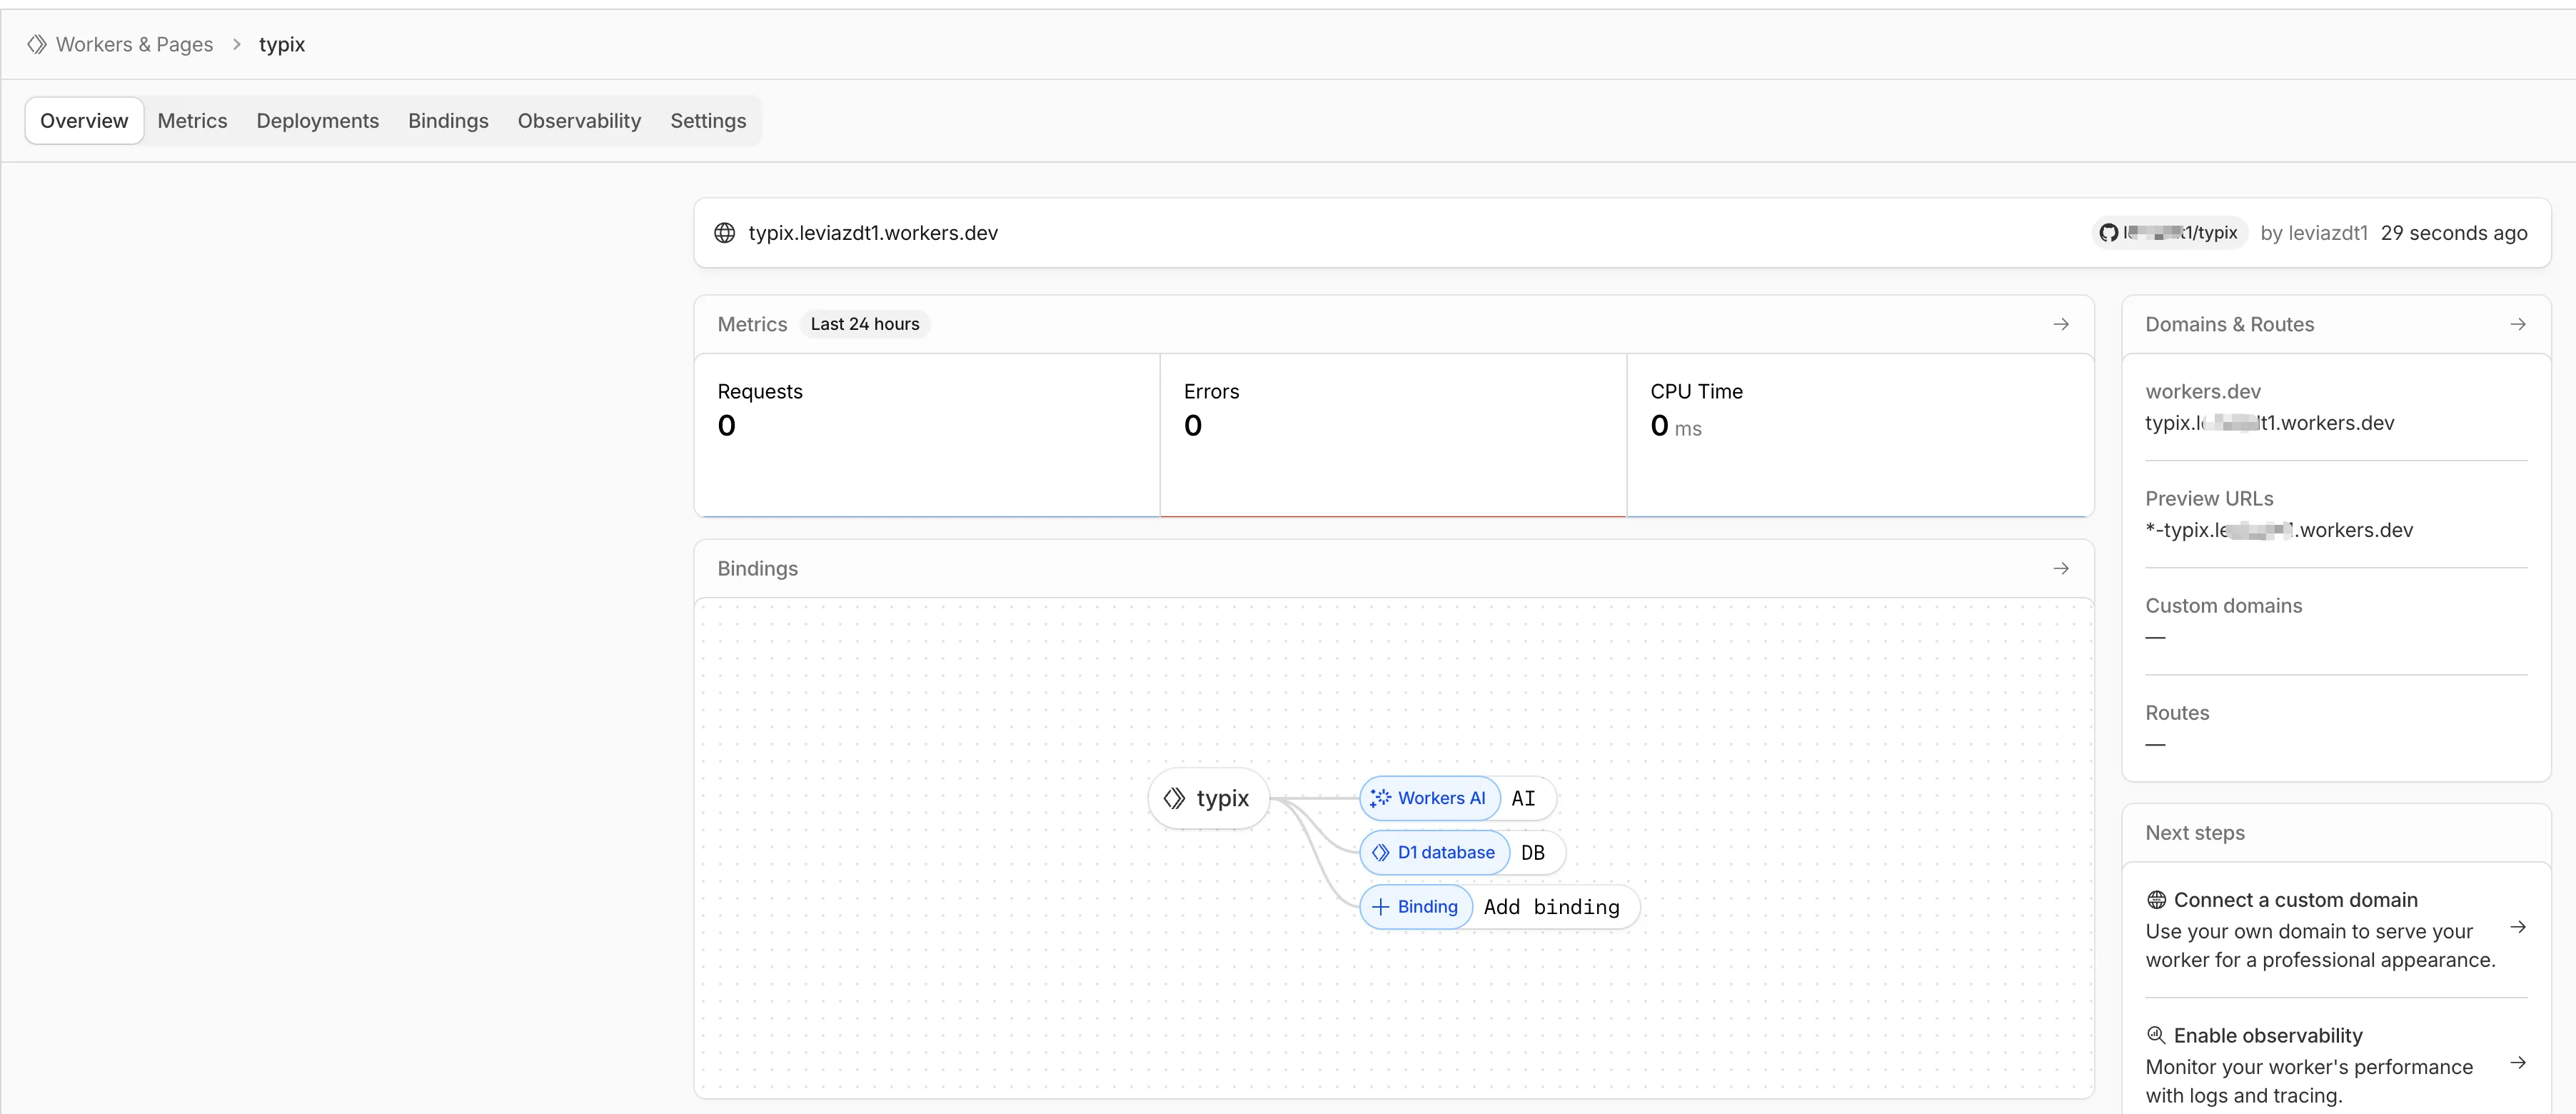Click magnifier icon beside Enable observability
This screenshot has height=1114, width=2576.
[2156, 1035]
